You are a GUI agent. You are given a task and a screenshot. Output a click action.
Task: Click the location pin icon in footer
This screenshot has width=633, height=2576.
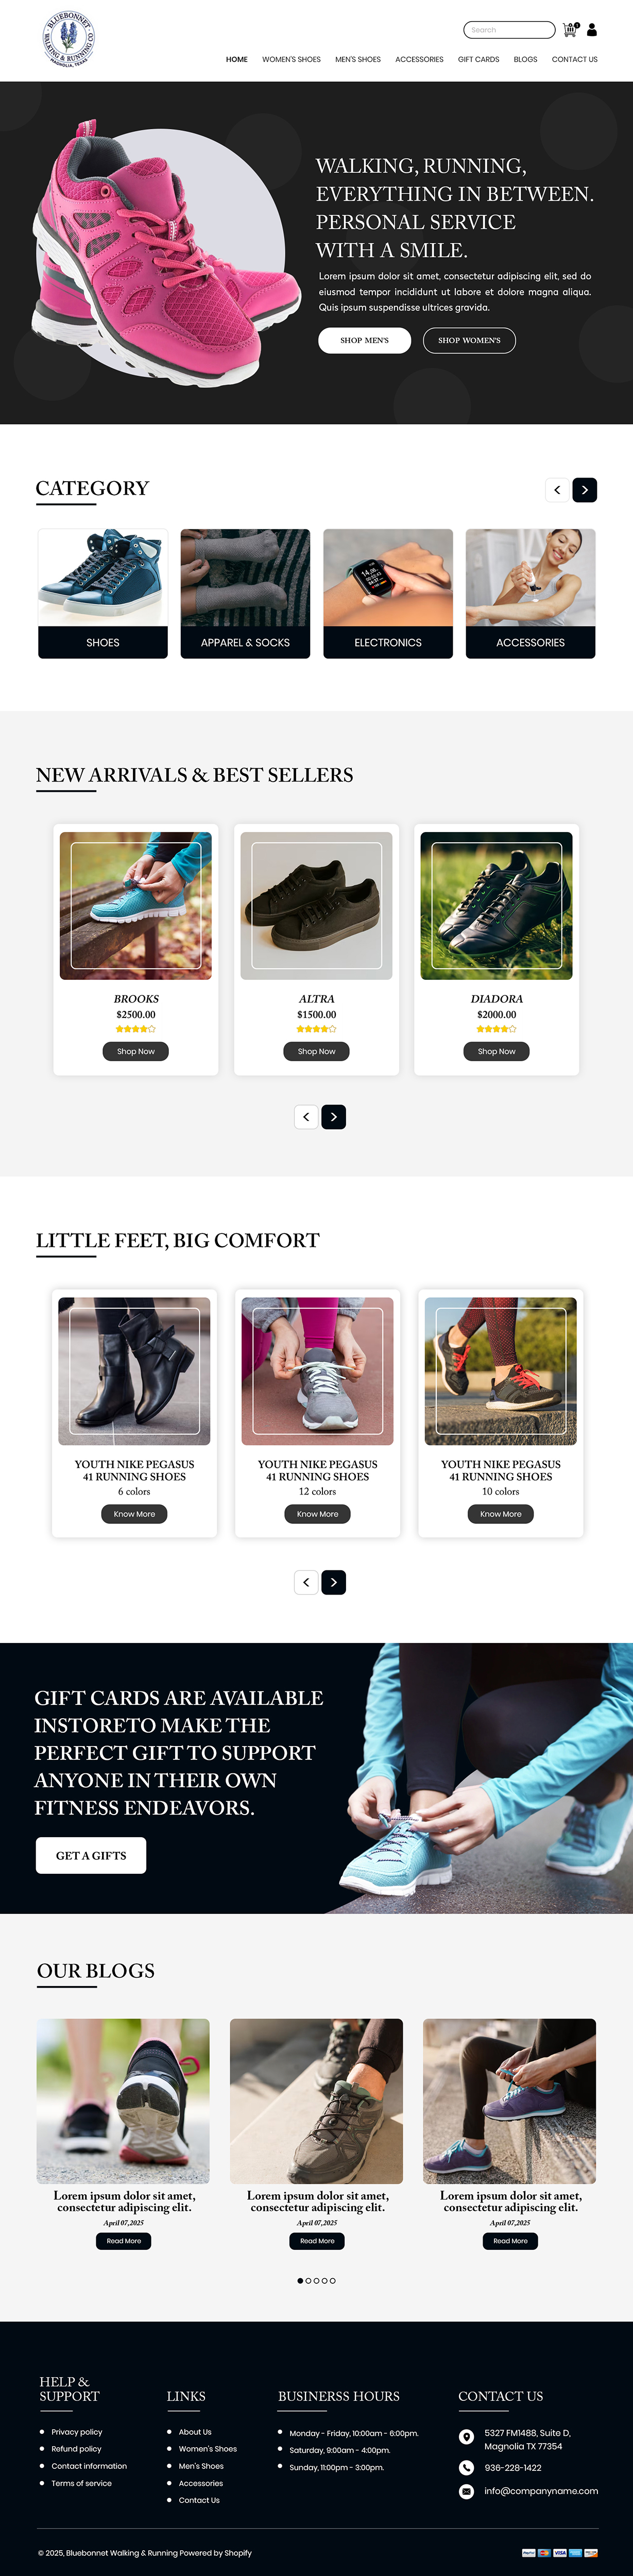(x=466, y=2437)
